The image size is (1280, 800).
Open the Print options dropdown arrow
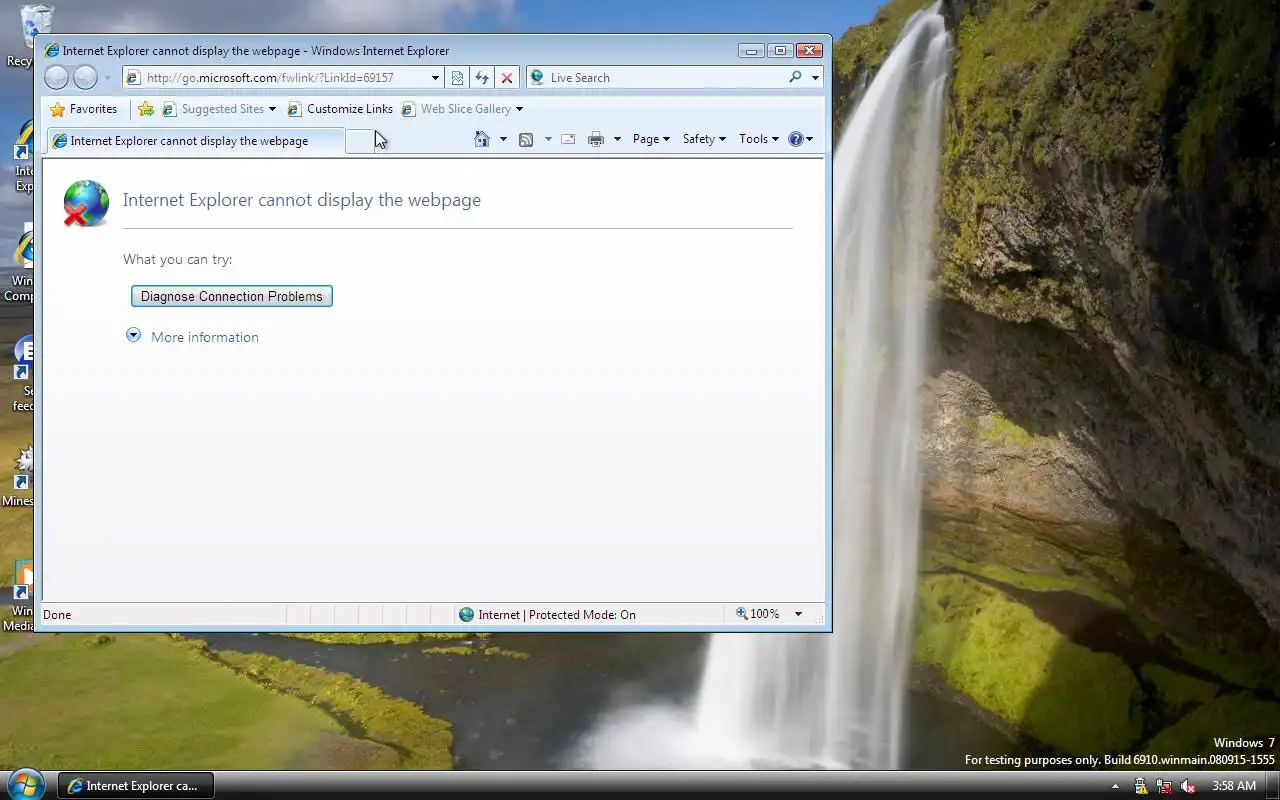point(617,139)
